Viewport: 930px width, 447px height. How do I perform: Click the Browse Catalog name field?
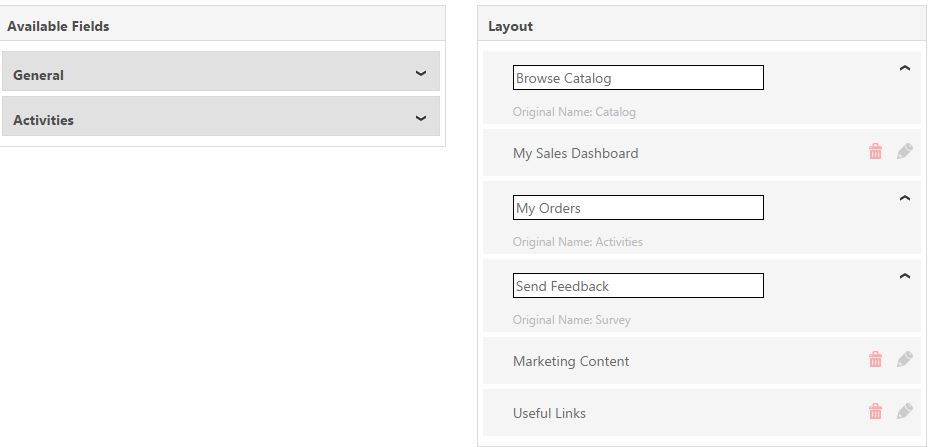(638, 78)
